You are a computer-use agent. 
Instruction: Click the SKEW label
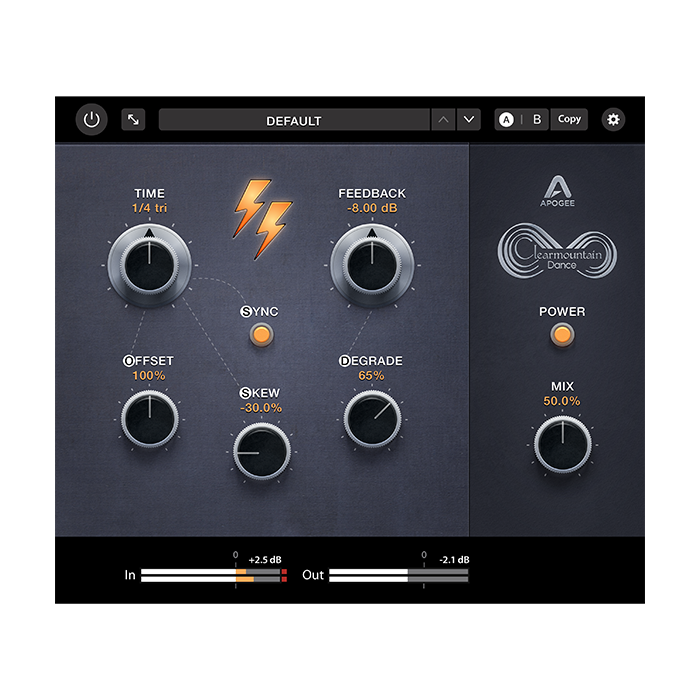click(x=260, y=393)
